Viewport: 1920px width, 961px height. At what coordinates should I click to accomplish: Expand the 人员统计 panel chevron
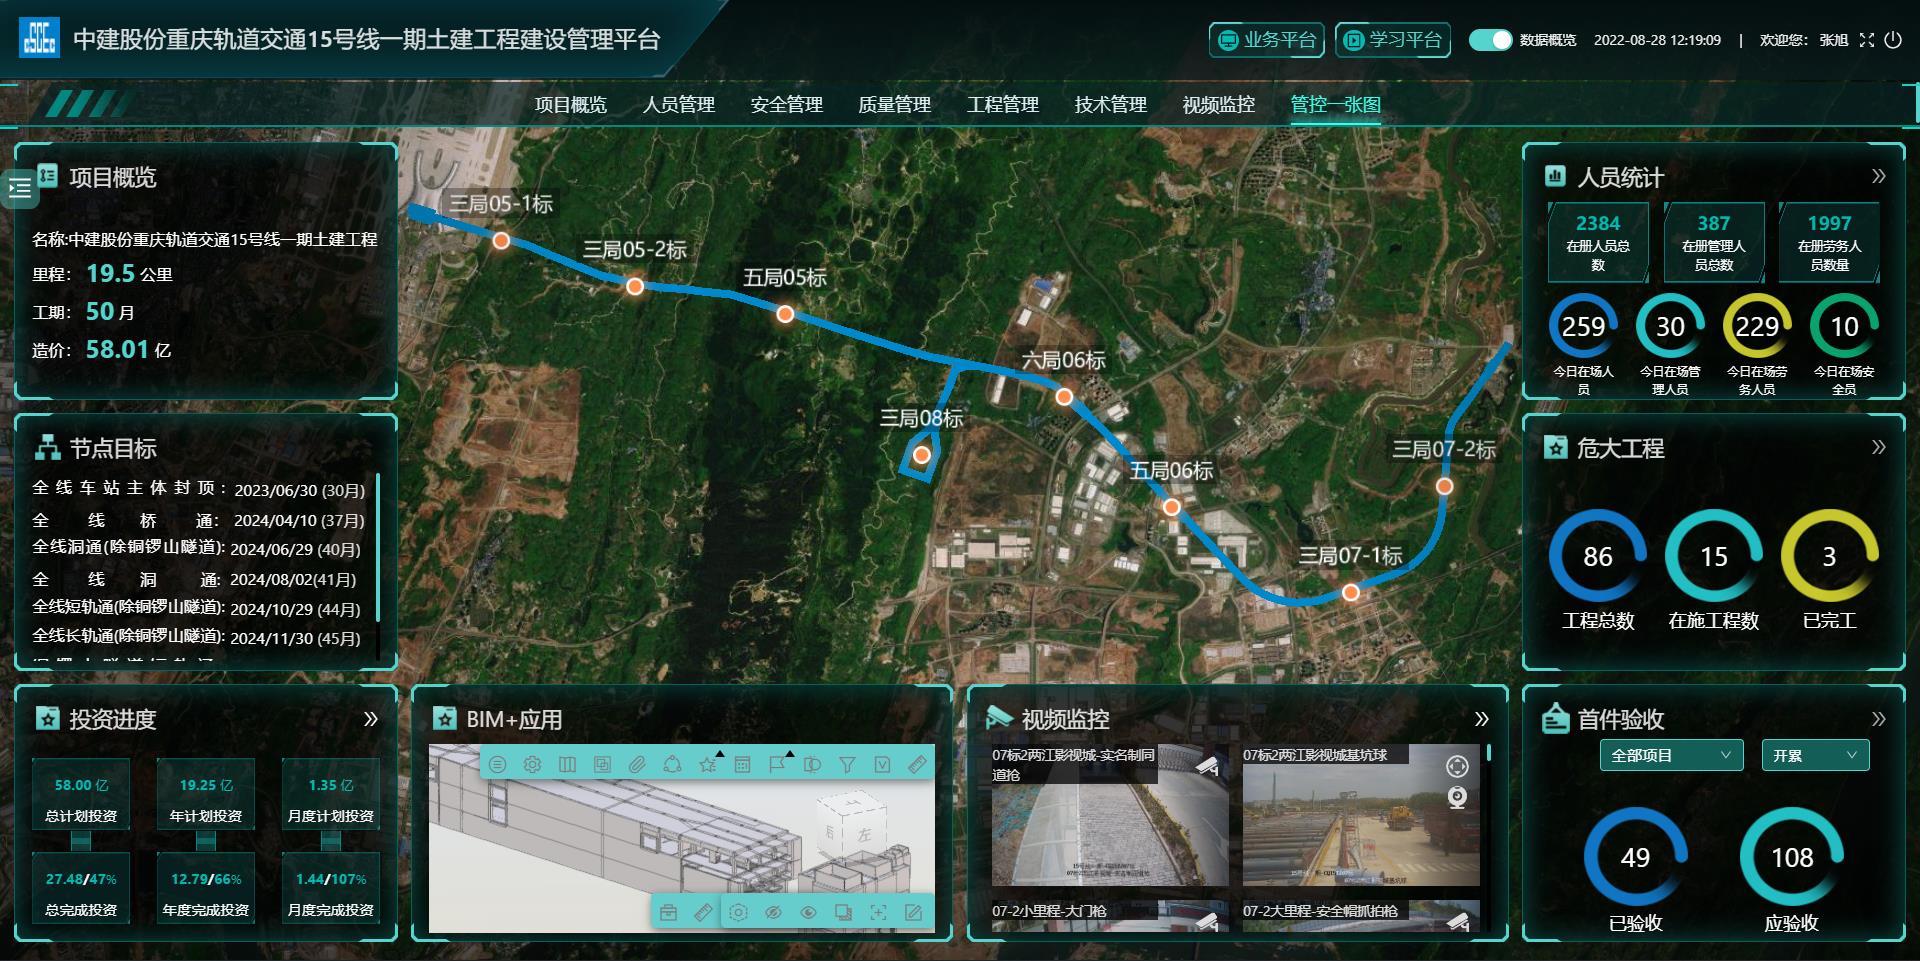click(1878, 177)
